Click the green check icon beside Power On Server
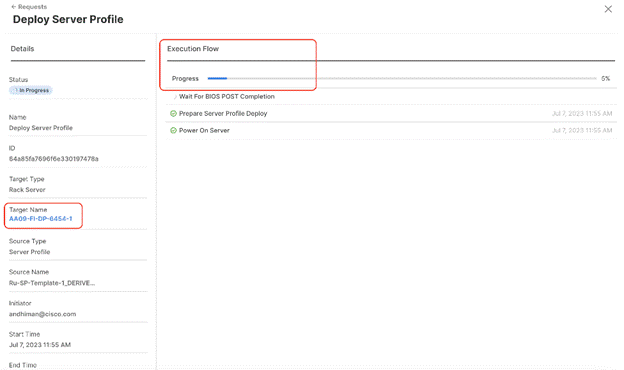624x370 pixels. (173, 130)
